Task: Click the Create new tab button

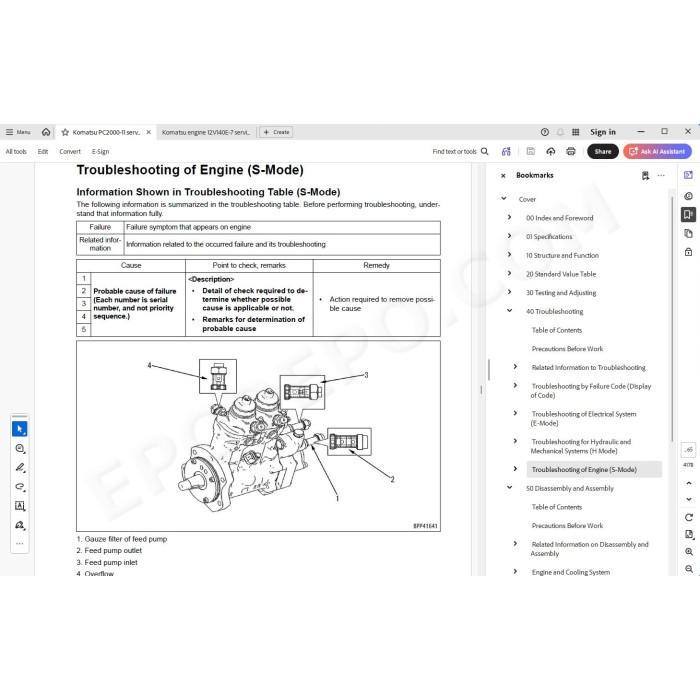Action: coord(276,132)
